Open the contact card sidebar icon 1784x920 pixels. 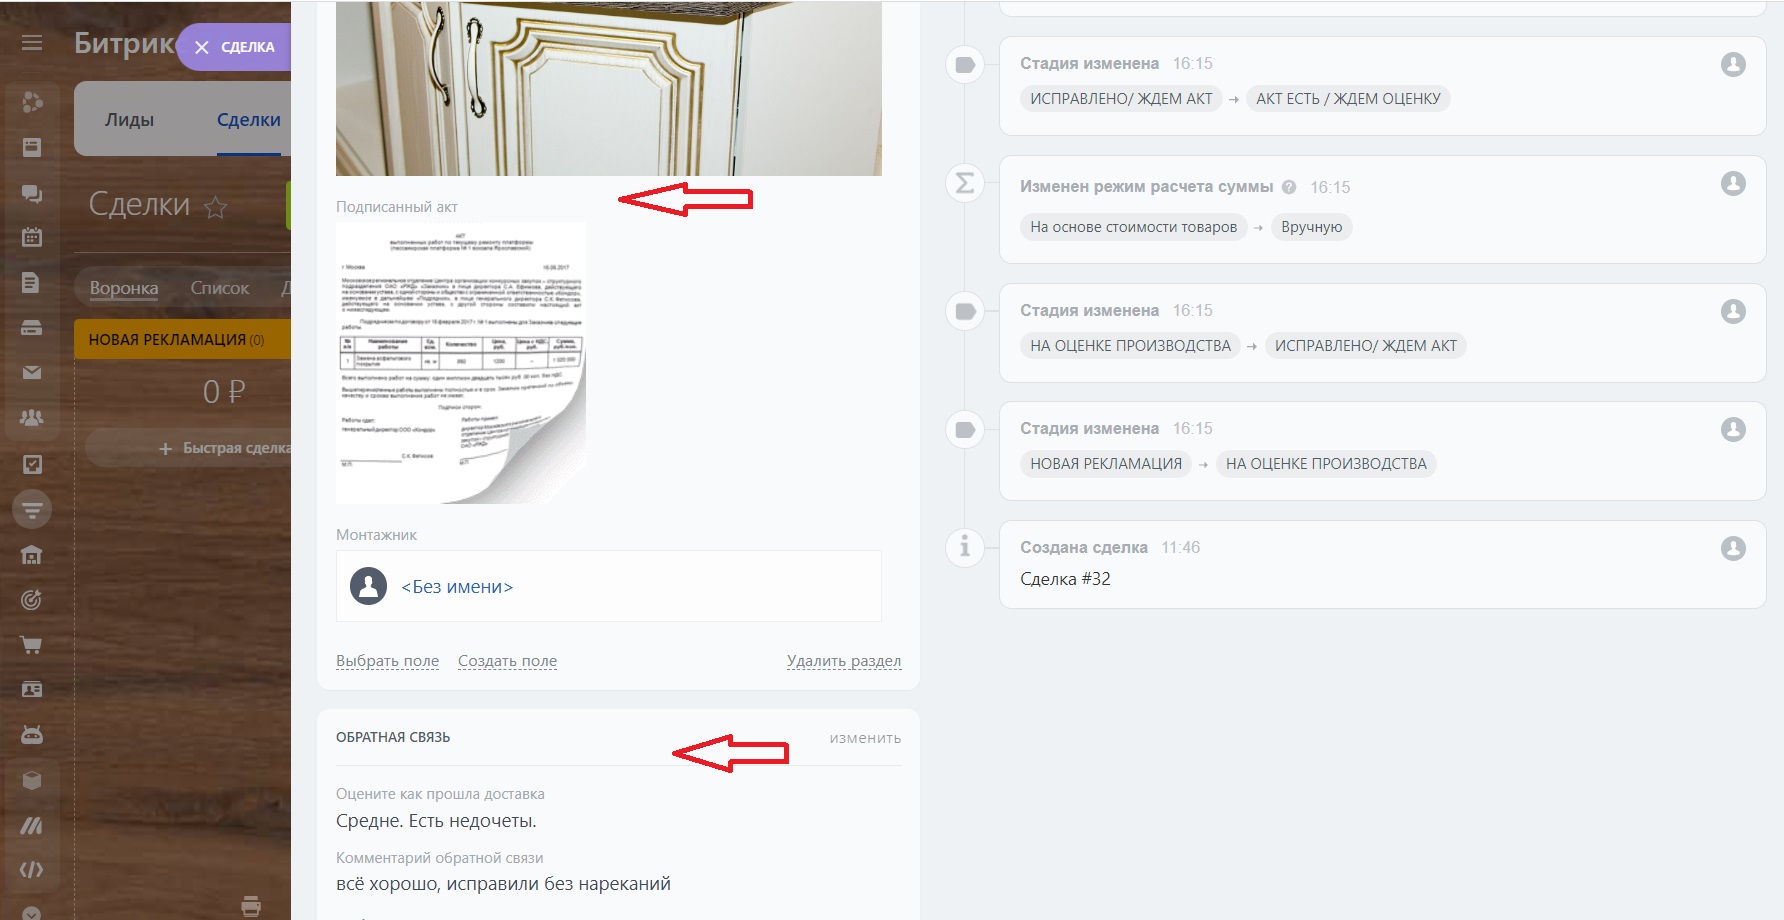point(32,690)
